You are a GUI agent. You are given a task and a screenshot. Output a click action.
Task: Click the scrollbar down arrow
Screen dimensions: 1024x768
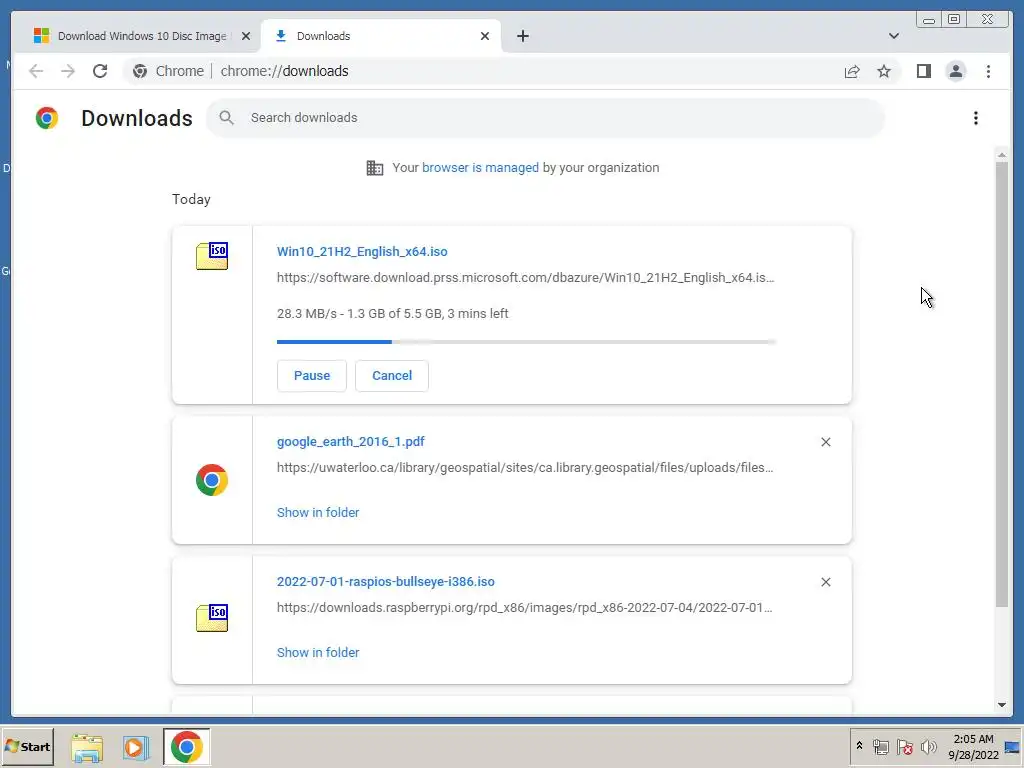[1002, 705]
